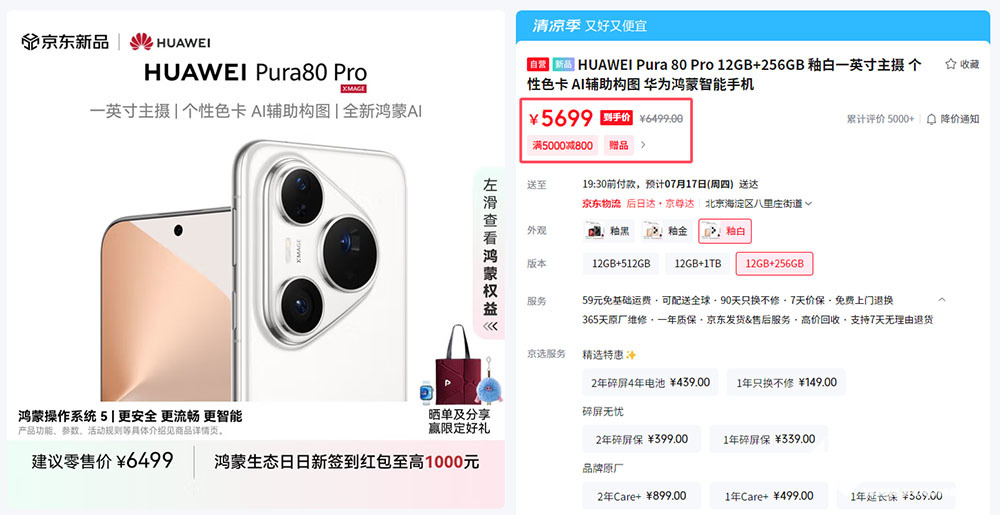Select the 12GB+512GB version

click(621, 263)
